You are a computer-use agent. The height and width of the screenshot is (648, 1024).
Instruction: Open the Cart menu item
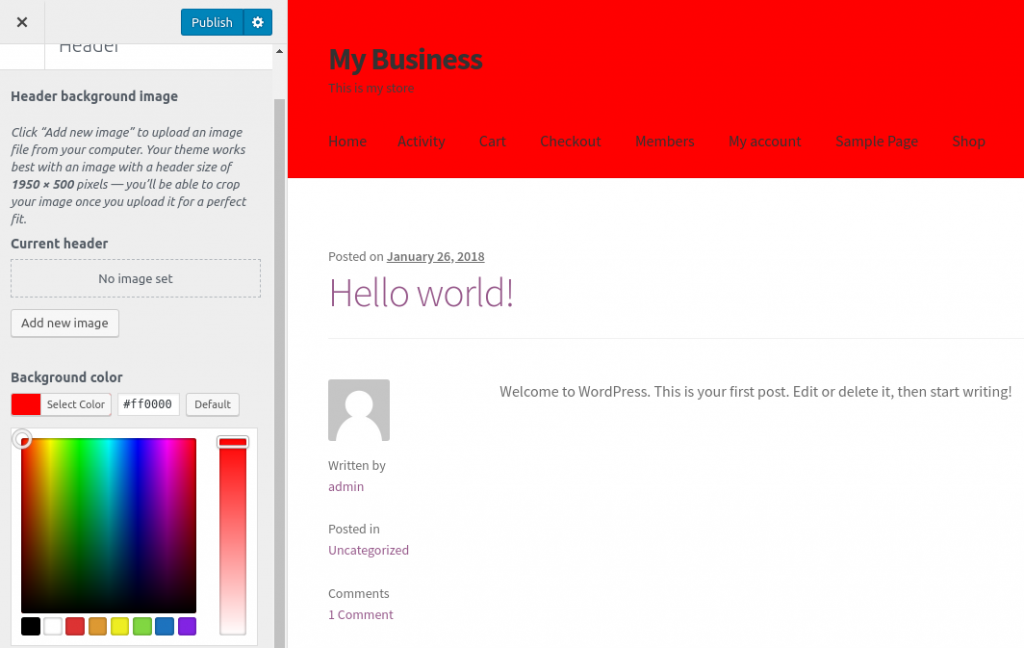click(492, 141)
